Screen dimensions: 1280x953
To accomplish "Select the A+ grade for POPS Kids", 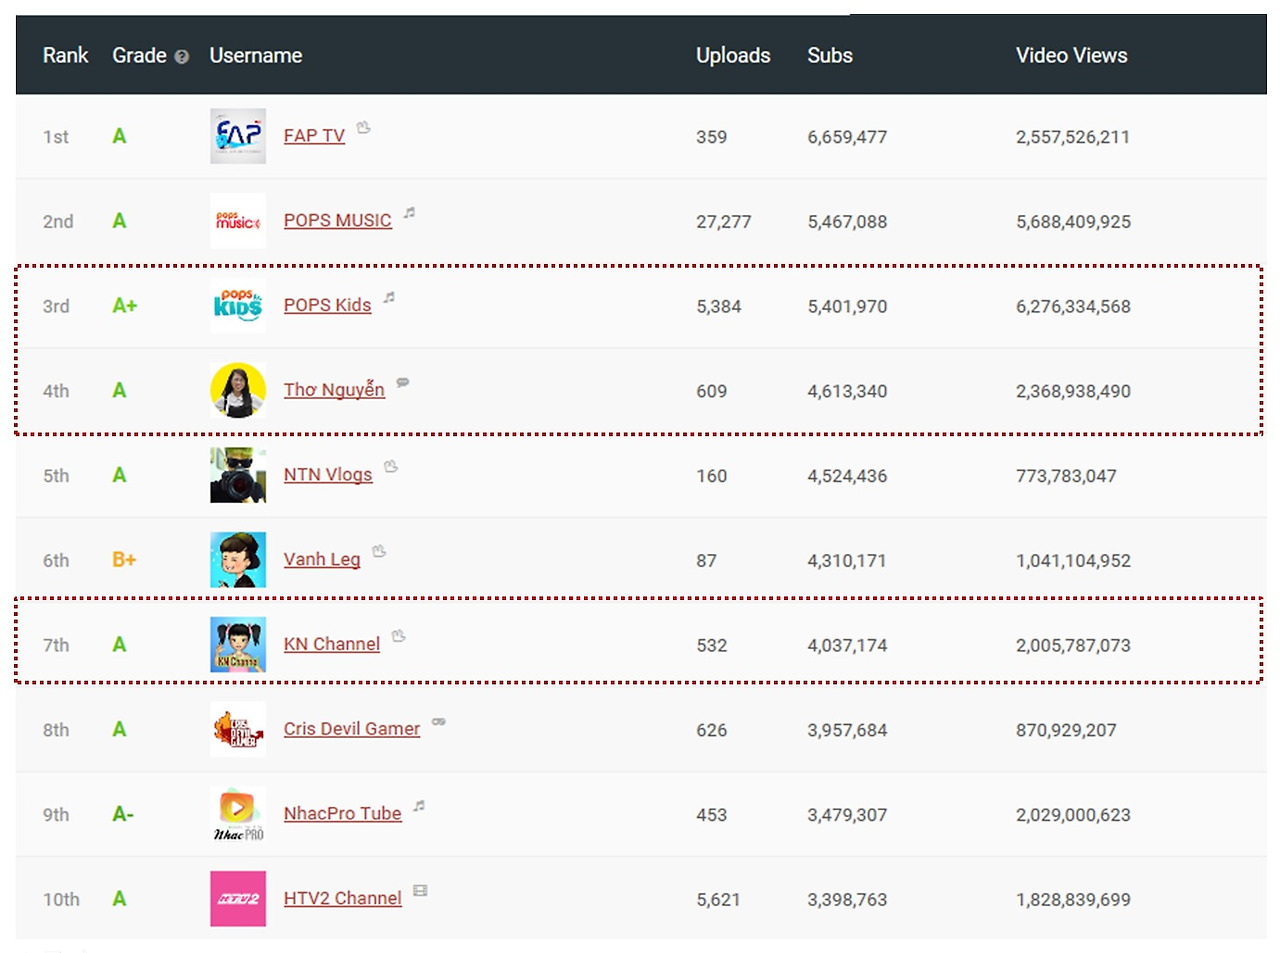I will (x=125, y=306).
